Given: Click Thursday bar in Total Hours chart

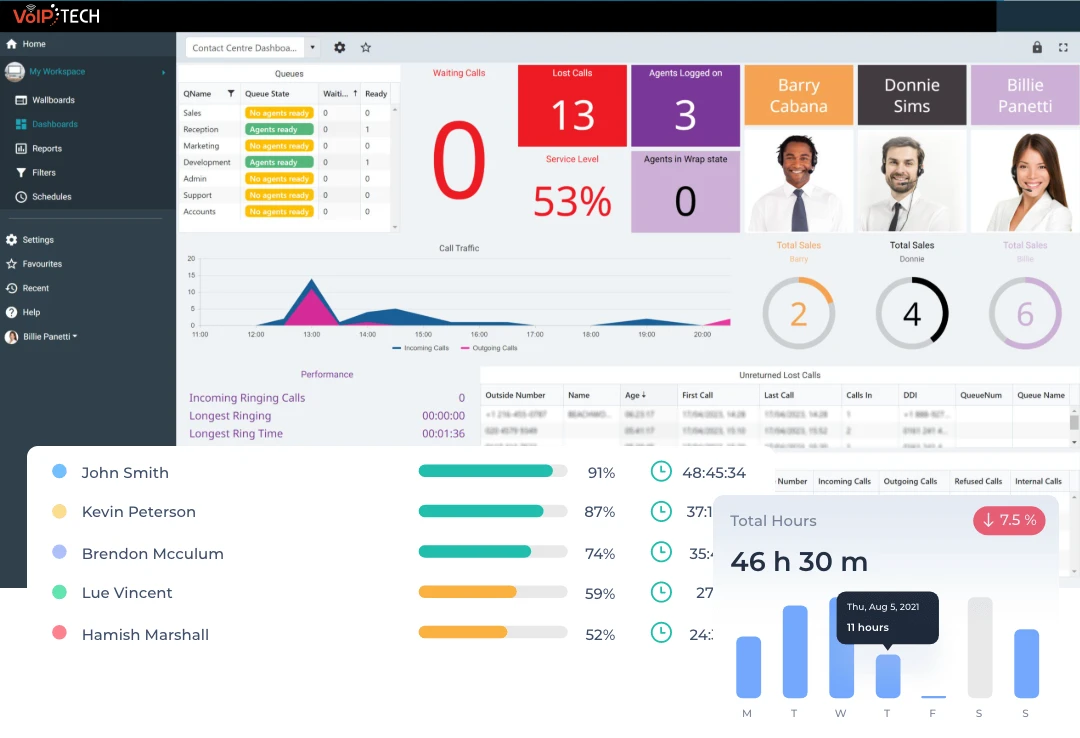Looking at the screenshot, I should [x=888, y=676].
